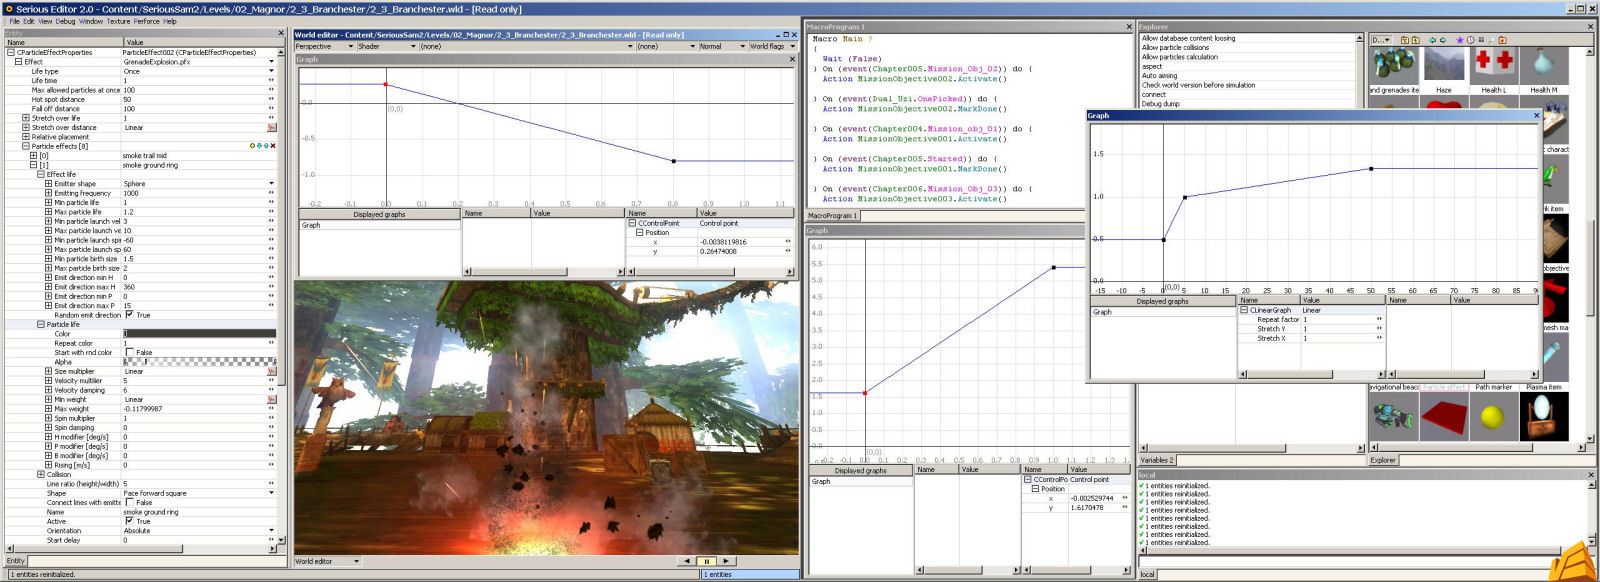The image size is (1600, 582).
Task: Open graph editor for Stretch over distance
Action: click(271, 128)
